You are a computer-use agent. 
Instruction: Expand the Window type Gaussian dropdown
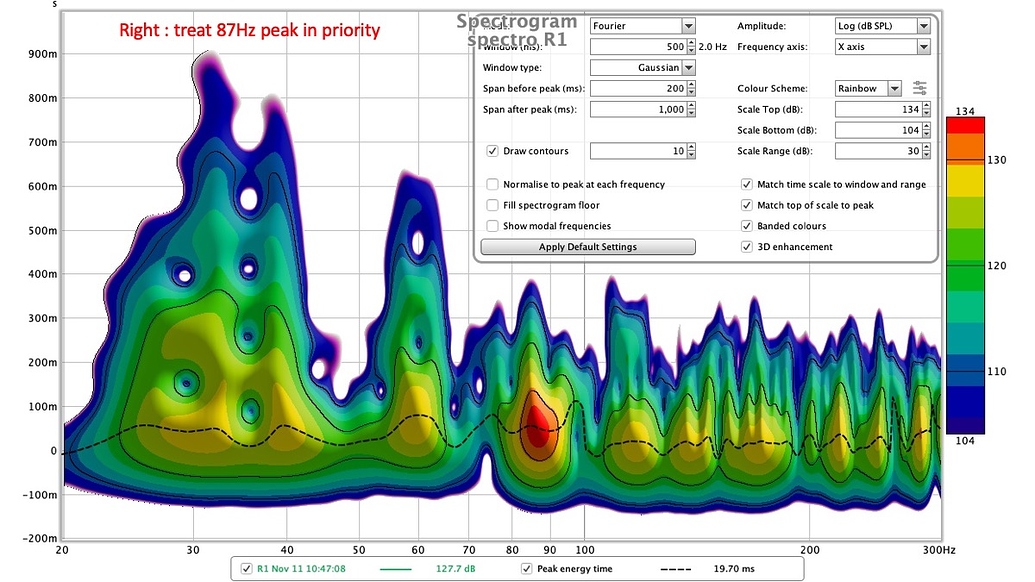(642, 67)
